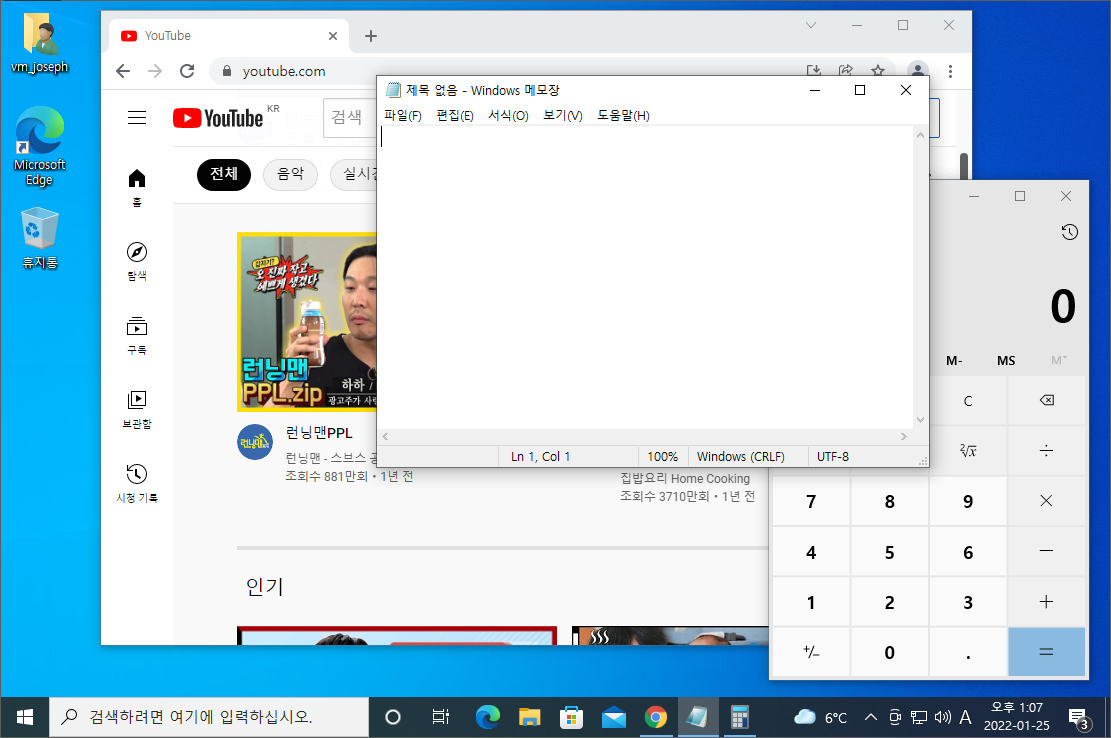Reload the YouTube page in Chrome
The width and height of the screenshot is (1111, 738).
pyautogui.click(x=187, y=71)
